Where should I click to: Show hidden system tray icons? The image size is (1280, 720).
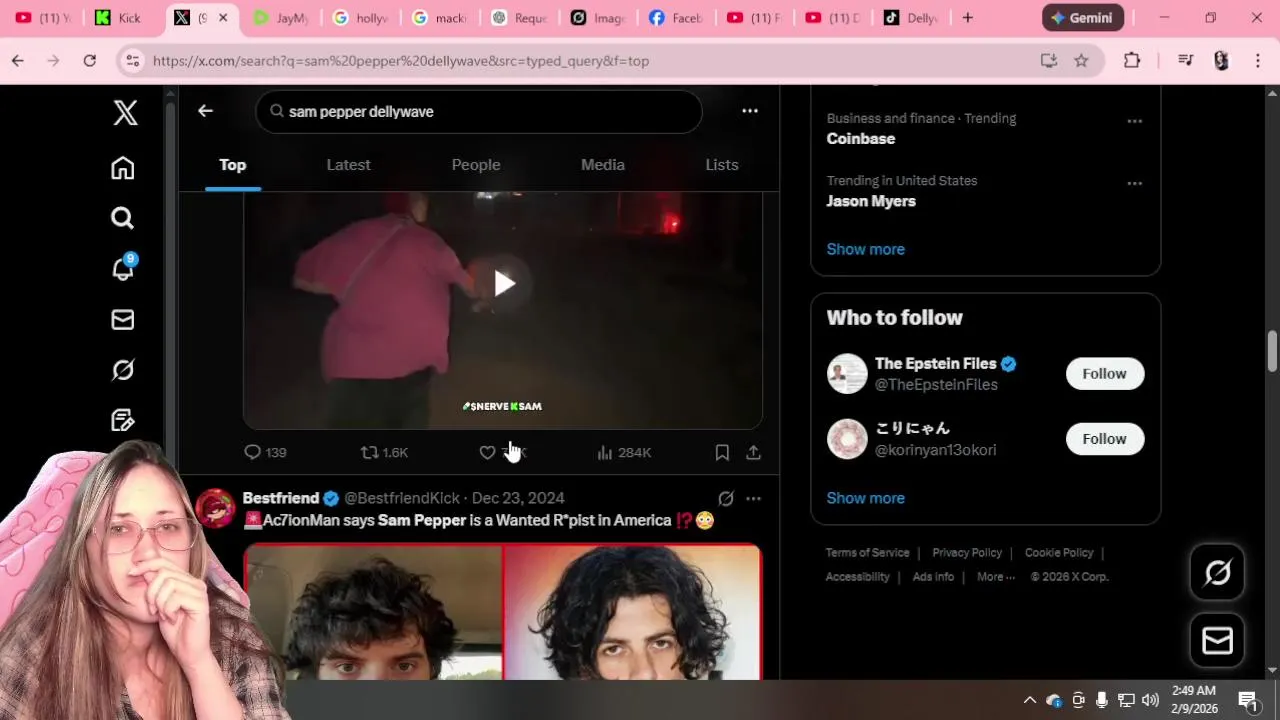pyautogui.click(x=1029, y=700)
